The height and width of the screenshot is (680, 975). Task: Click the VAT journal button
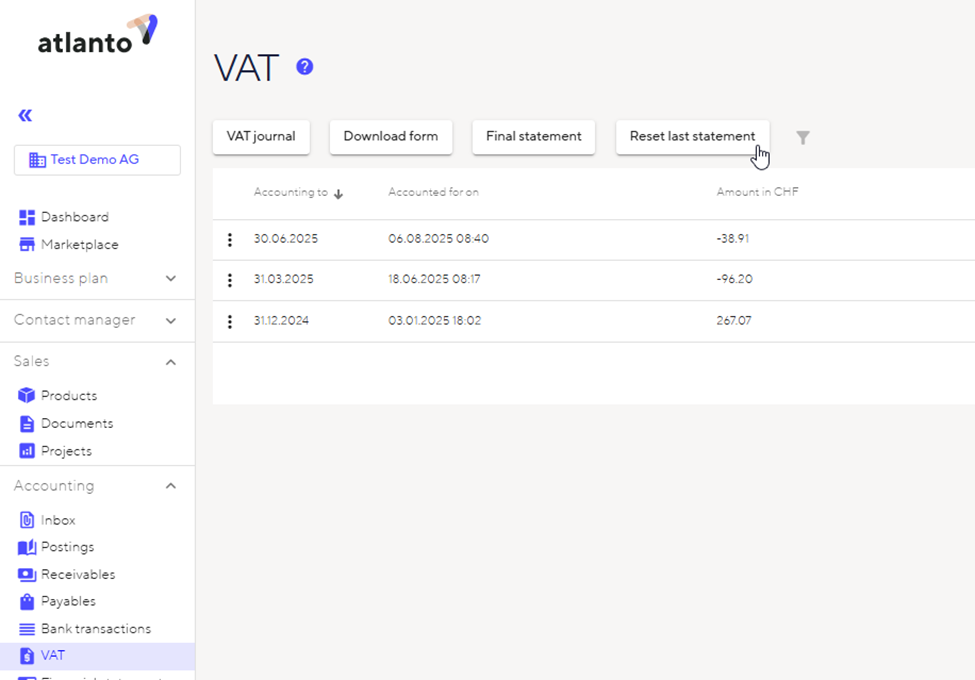coord(261,137)
